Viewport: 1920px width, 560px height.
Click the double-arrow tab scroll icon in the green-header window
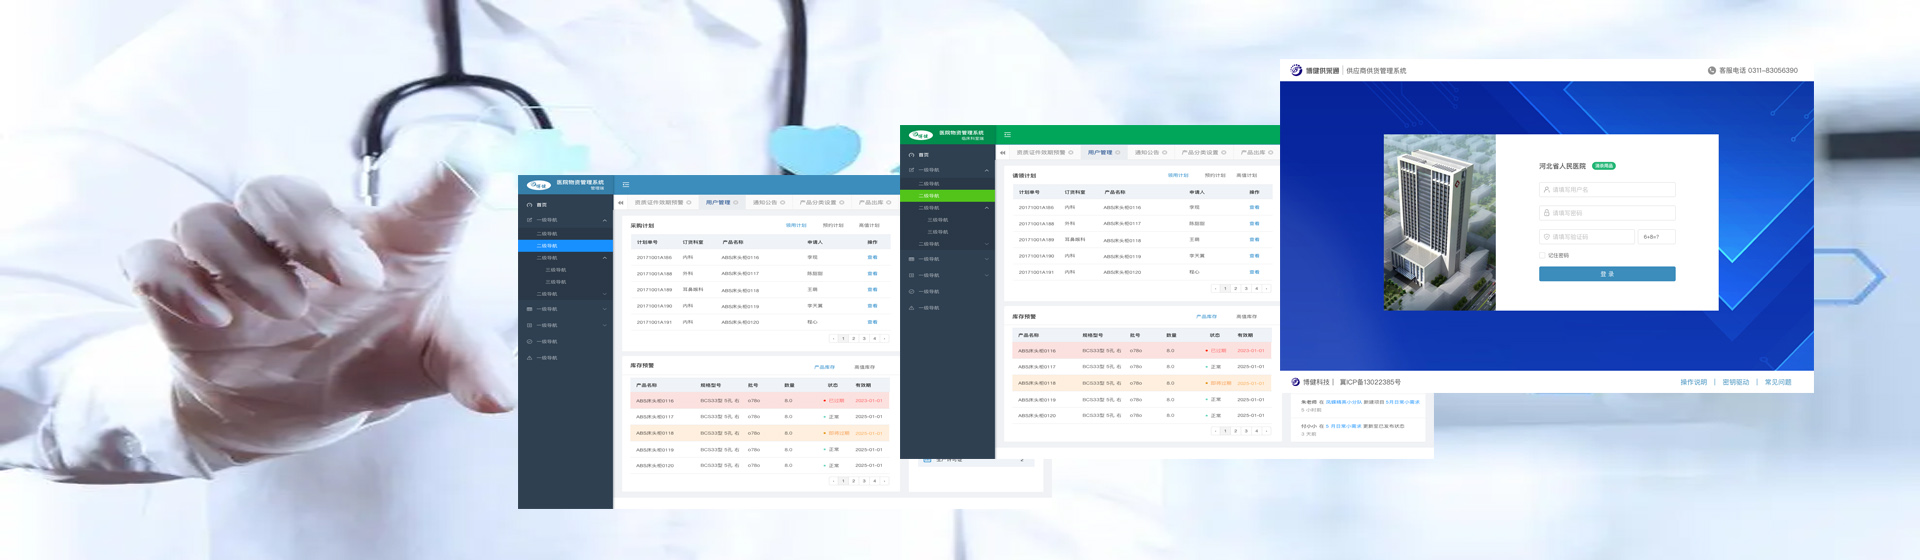point(1003,153)
